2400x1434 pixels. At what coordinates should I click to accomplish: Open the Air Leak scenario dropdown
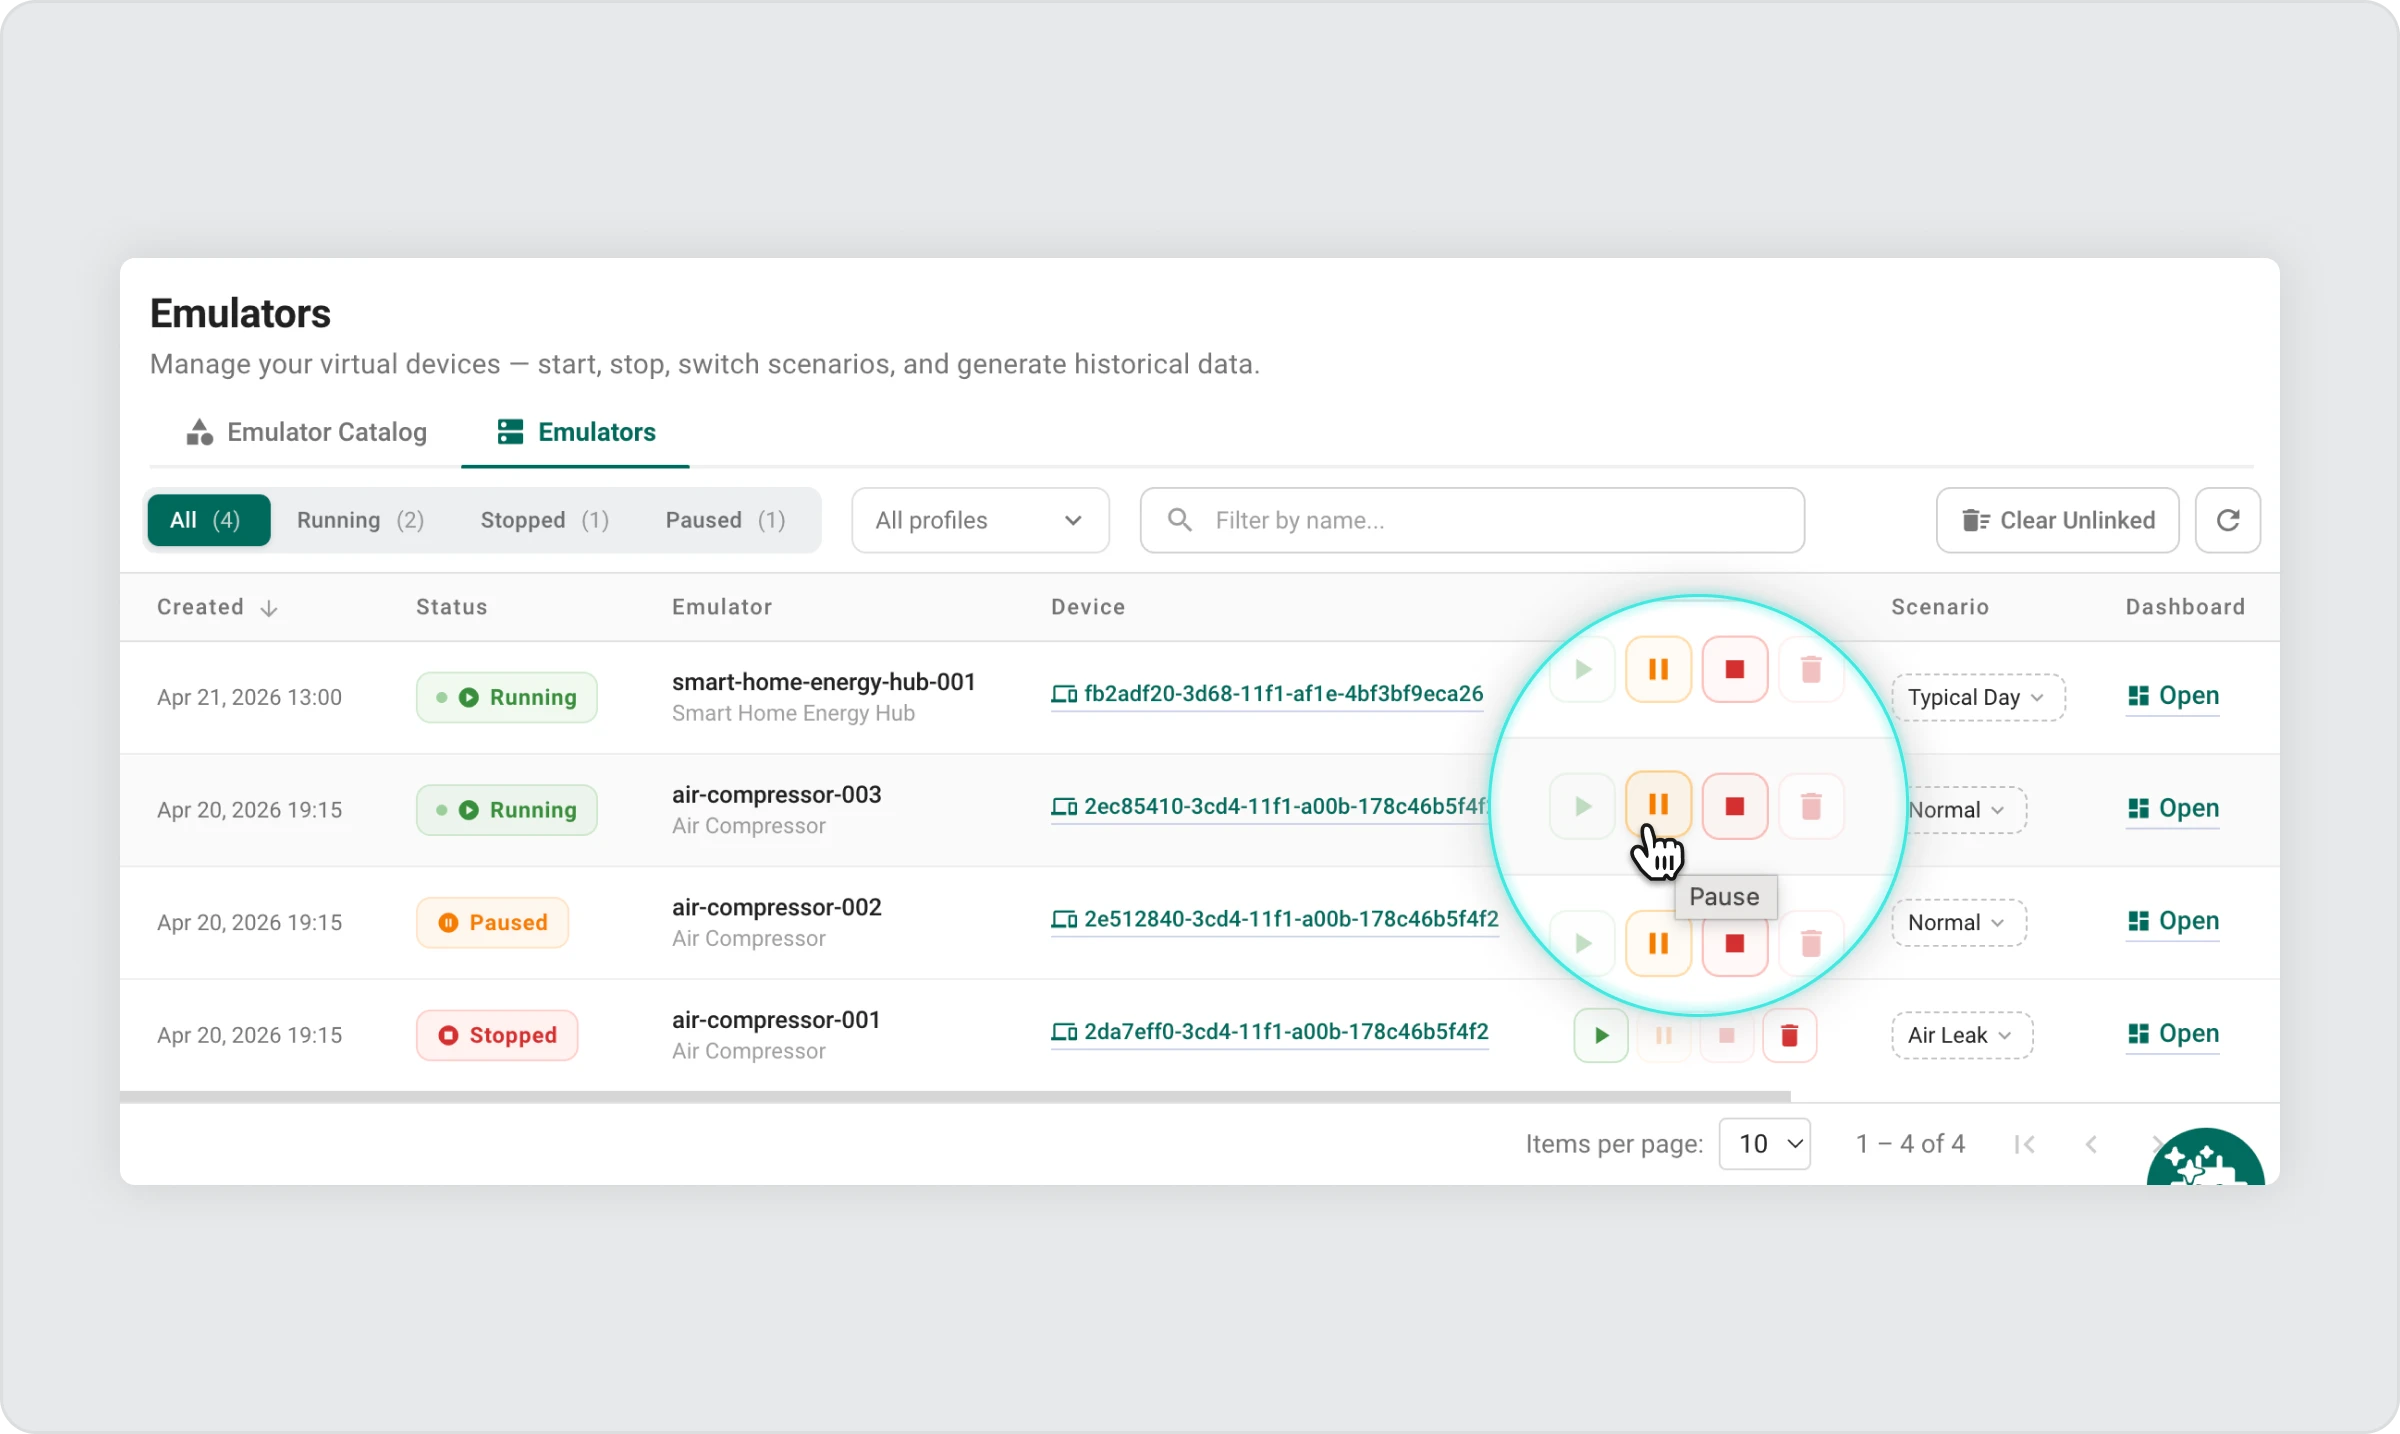[1960, 1035]
